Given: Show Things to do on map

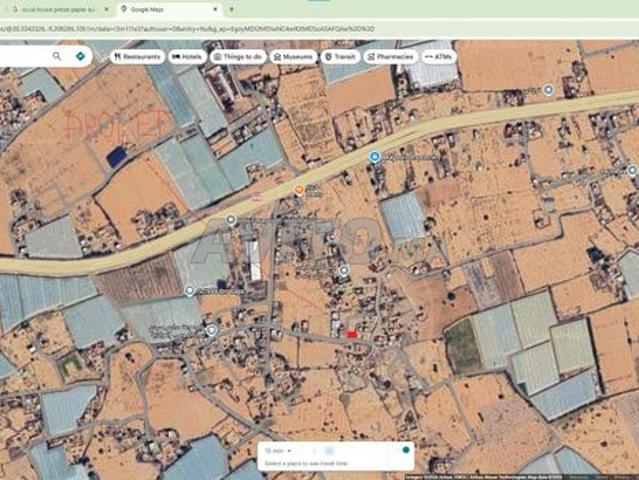Looking at the screenshot, I should (x=238, y=58).
